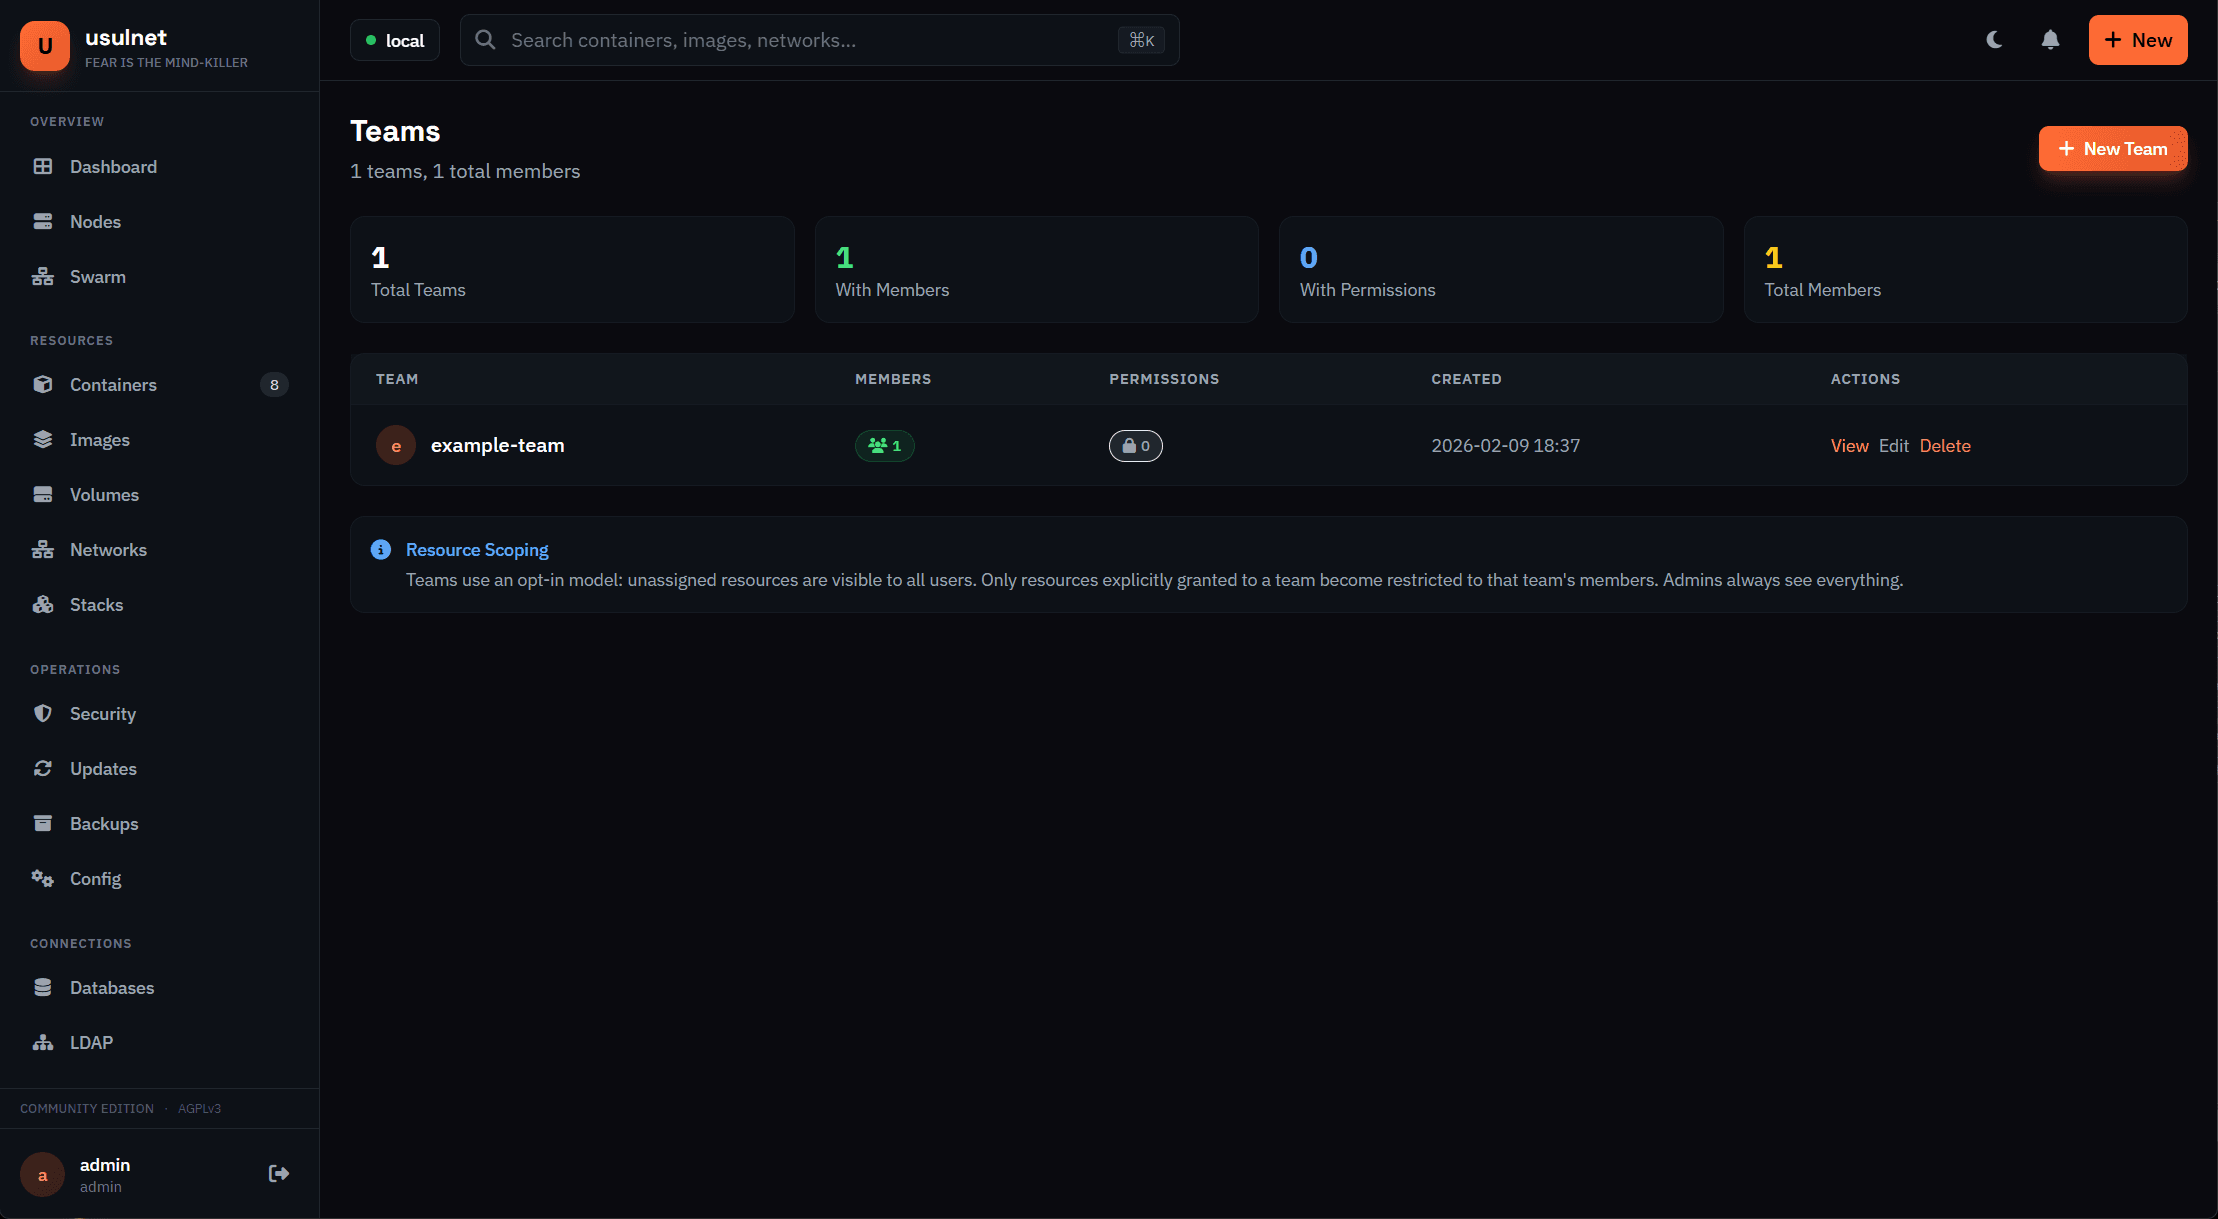Open the Databases section
Screen dimensions: 2218x1219
[112, 987]
